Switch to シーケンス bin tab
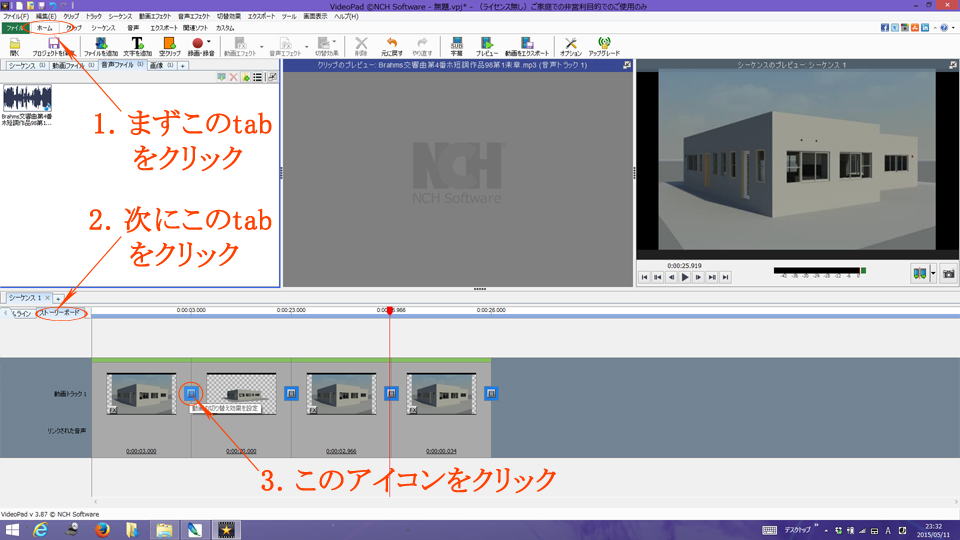Viewport: 960px width, 540px height. pyautogui.click(x=26, y=66)
